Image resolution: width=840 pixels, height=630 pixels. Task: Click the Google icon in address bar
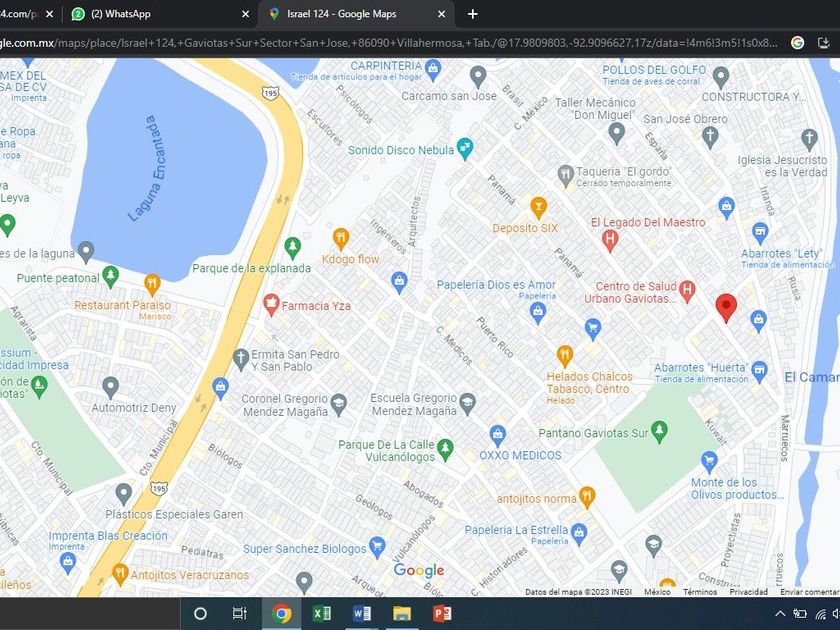pyautogui.click(x=797, y=43)
